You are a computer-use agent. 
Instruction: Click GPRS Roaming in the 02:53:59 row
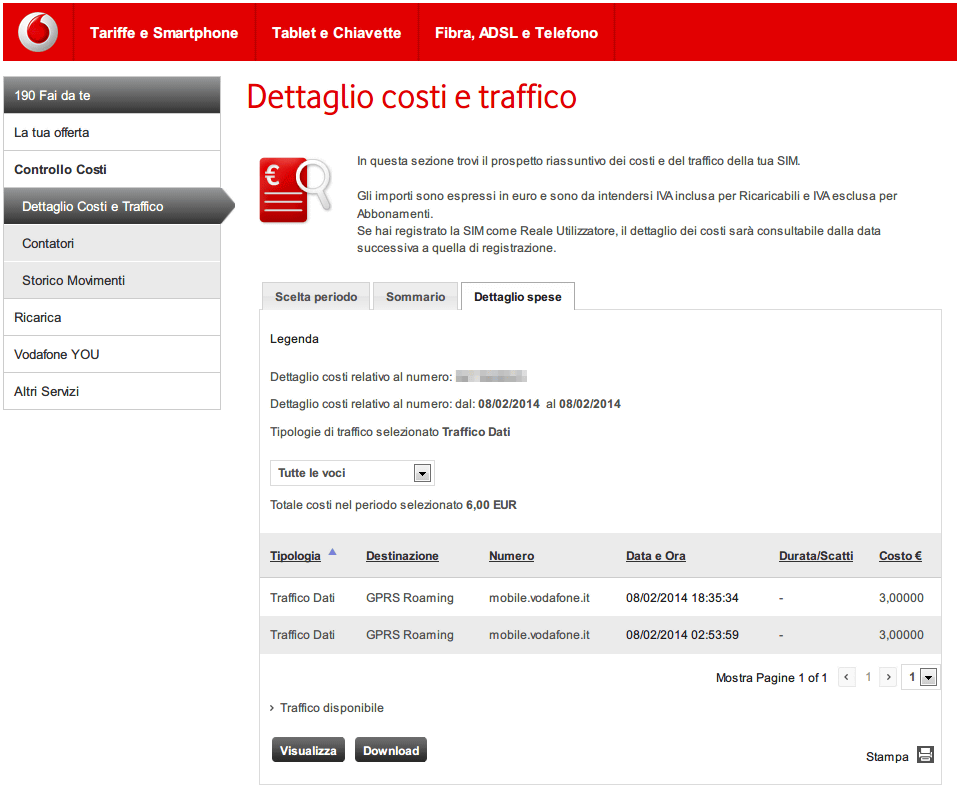(410, 635)
